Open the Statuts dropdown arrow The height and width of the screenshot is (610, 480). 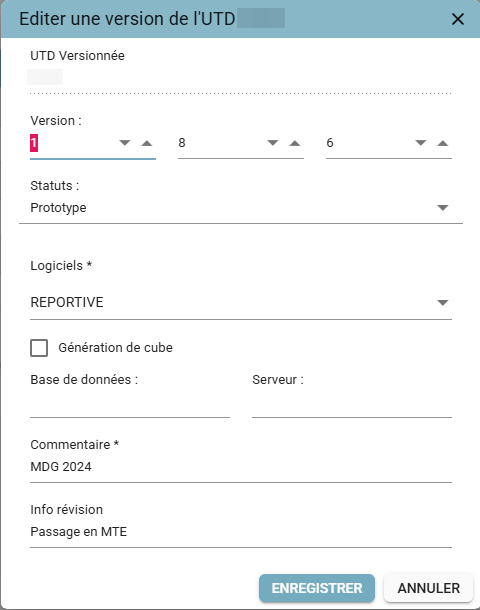tap(443, 208)
